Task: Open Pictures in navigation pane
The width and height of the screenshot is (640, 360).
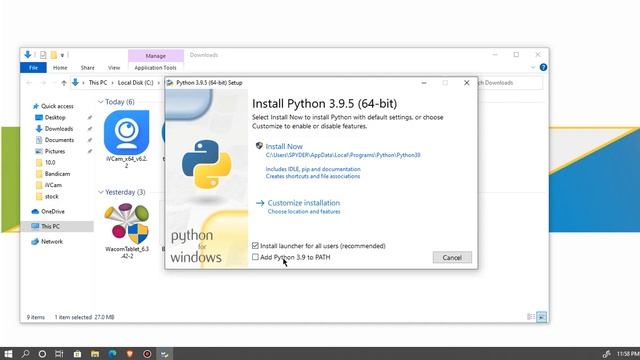Action: click(x=55, y=151)
